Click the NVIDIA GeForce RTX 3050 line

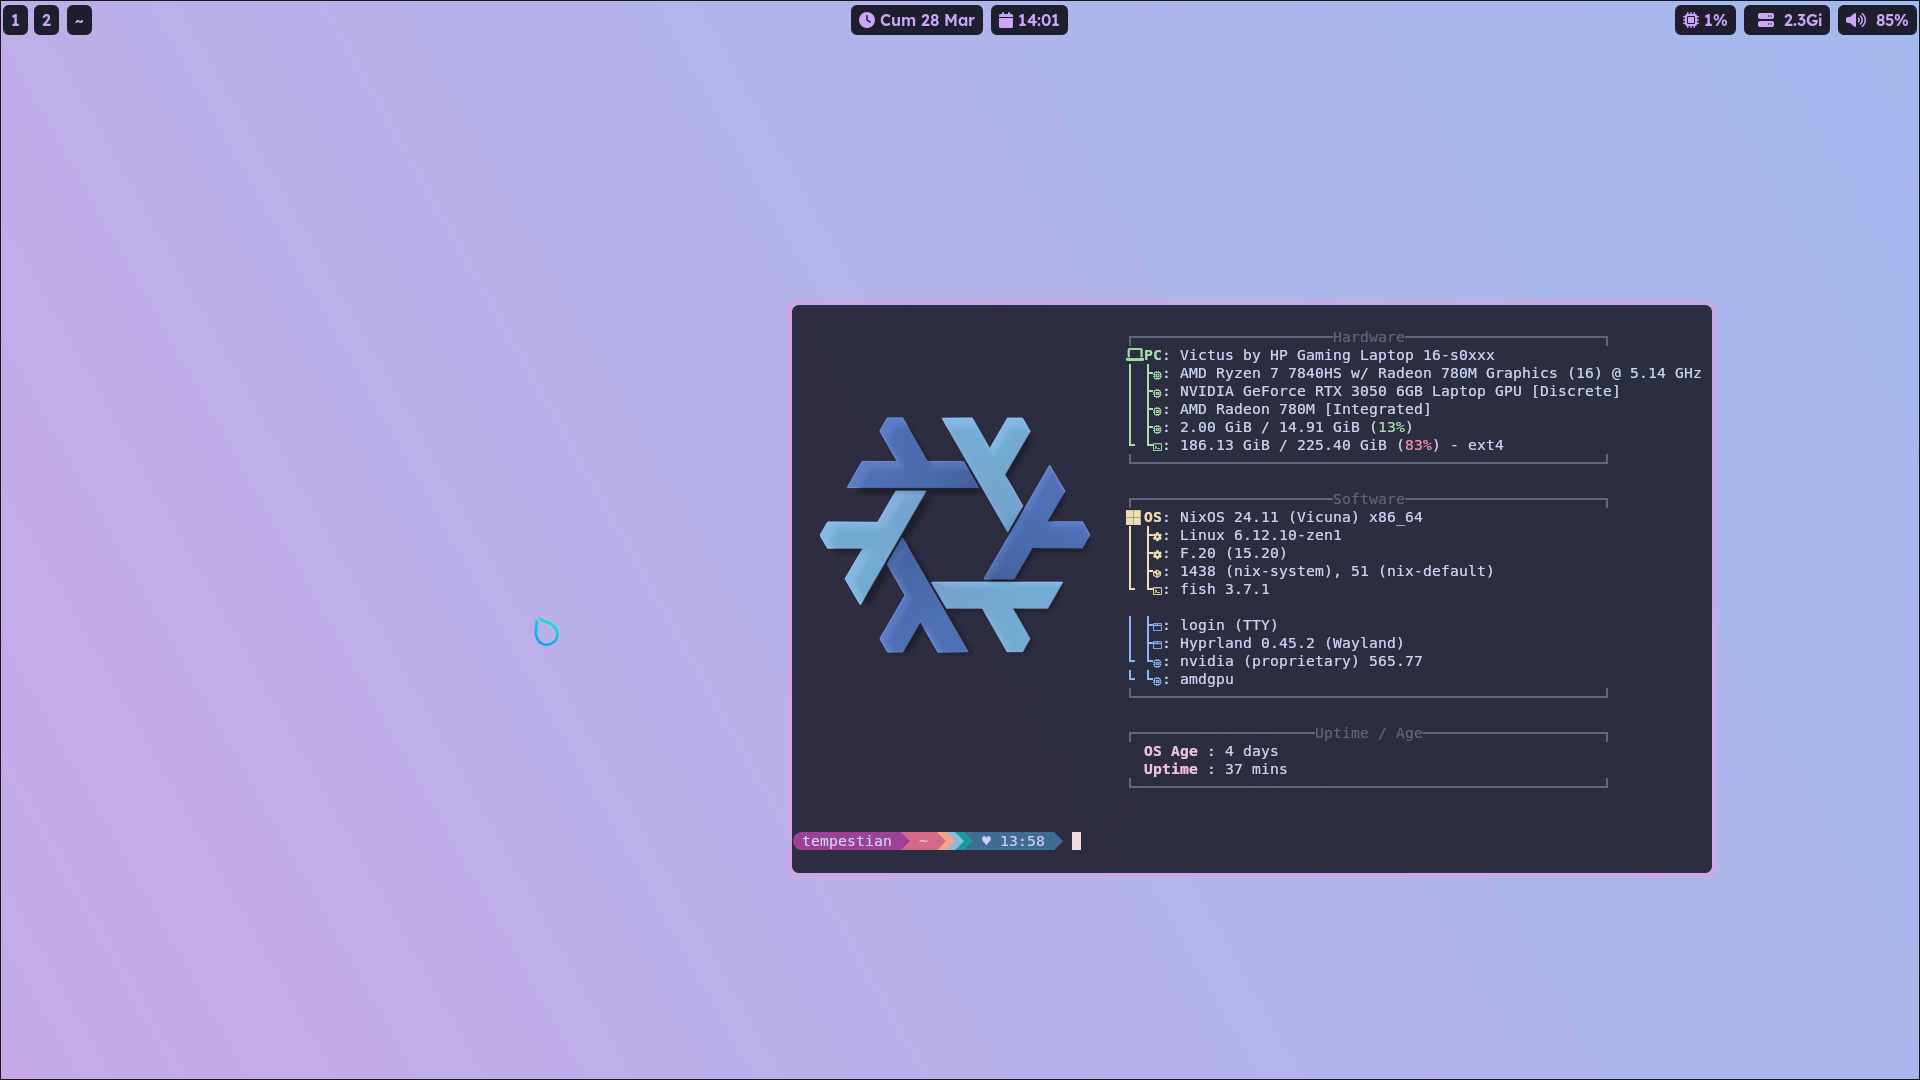point(1399,391)
